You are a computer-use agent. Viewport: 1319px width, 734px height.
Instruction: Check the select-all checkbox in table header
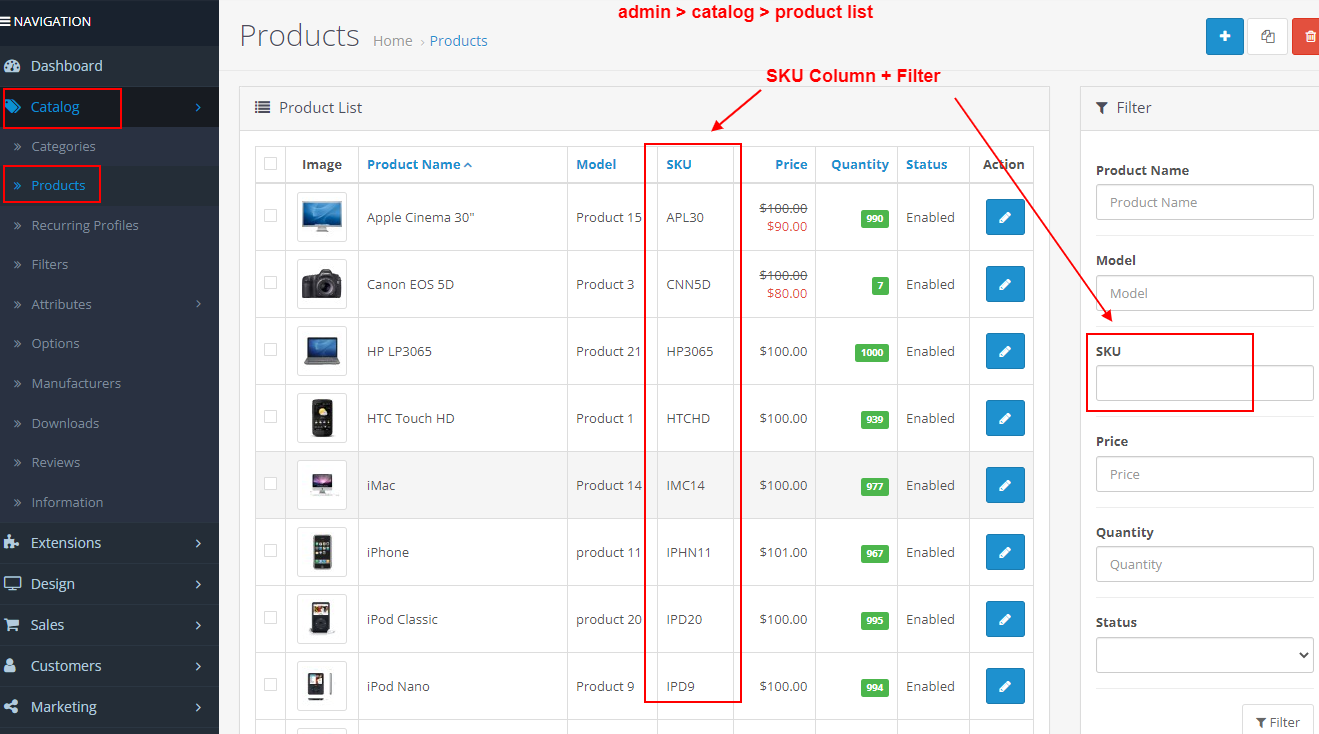[x=270, y=164]
